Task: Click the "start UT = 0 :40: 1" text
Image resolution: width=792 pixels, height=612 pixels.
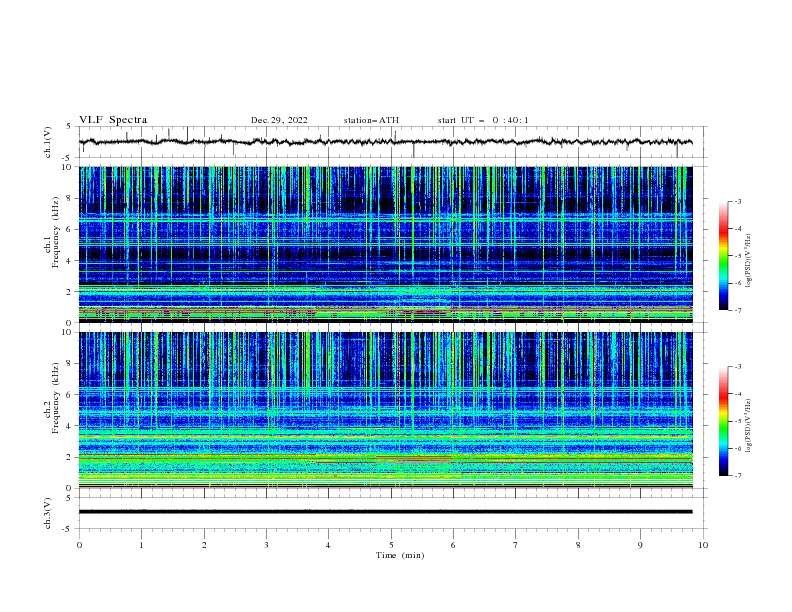Action: [x=483, y=120]
